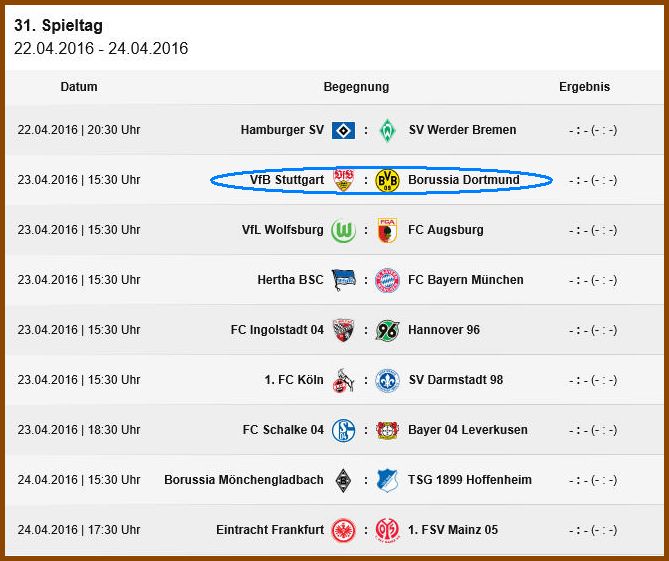Viewport: 669px width, 561px height.
Task: Click the Bayer 04 Leverkusen logo
Action: click(x=387, y=430)
